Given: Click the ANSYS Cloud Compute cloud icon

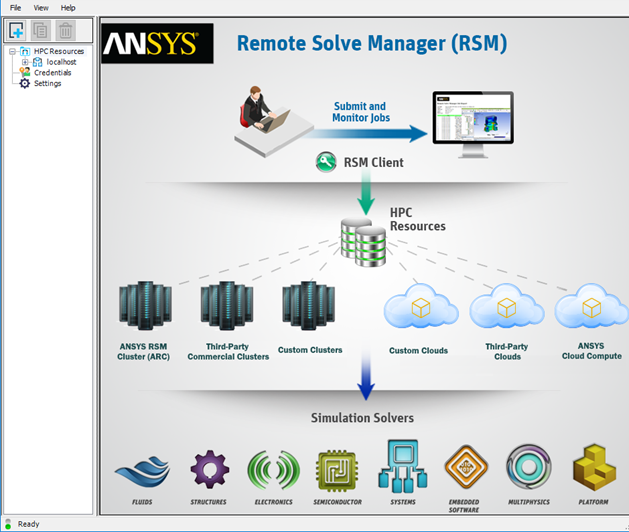Looking at the screenshot, I should (x=591, y=307).
